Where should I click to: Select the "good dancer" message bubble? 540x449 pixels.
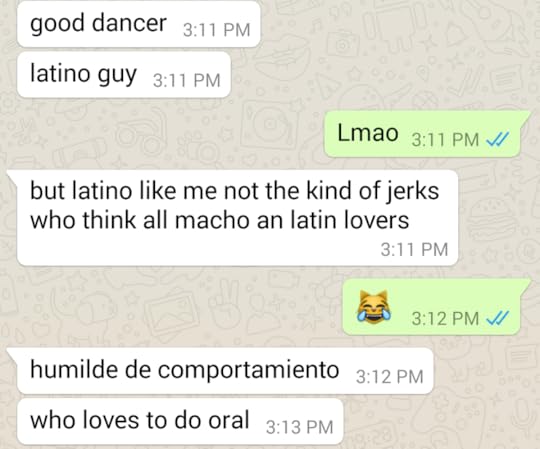pyautogui.click(x=138, y=23)
